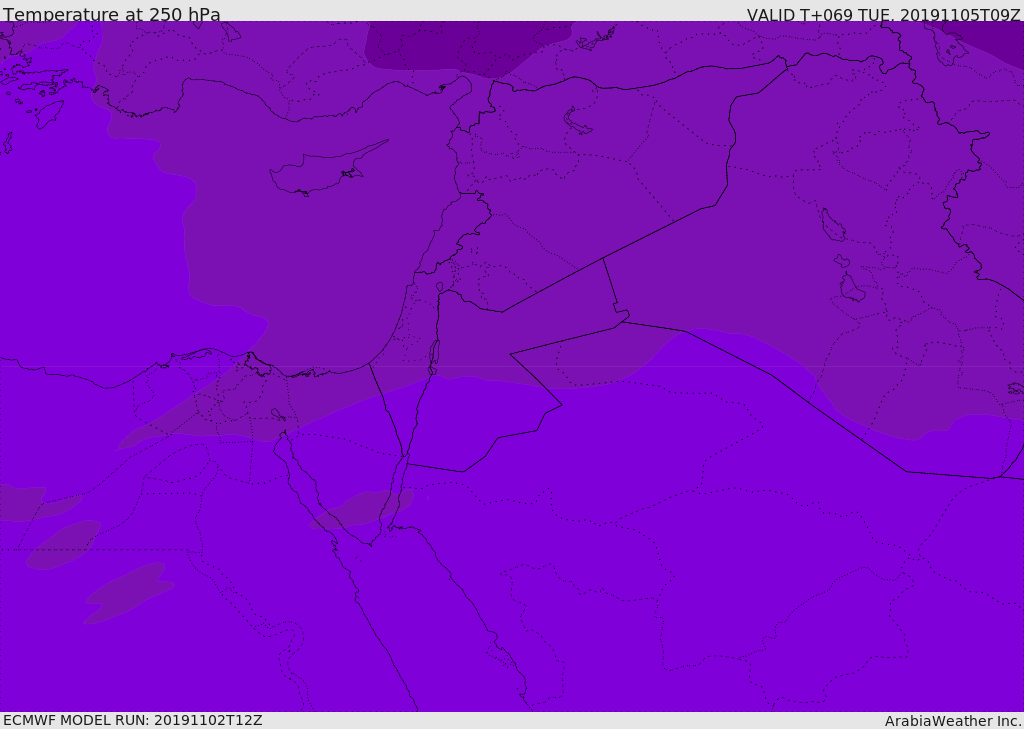
Task: Click the 'ECMWF MODEL RUN: 20191102T12Z' label
Action: click(133, 721)
